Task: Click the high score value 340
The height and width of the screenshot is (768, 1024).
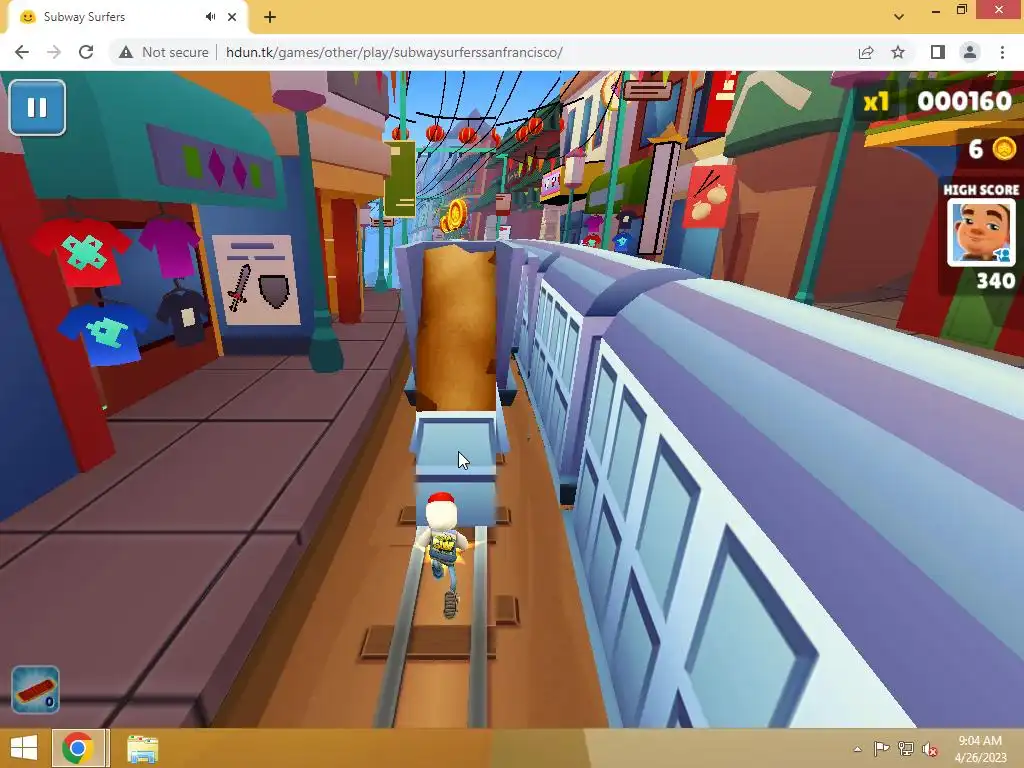Action: 996,281
